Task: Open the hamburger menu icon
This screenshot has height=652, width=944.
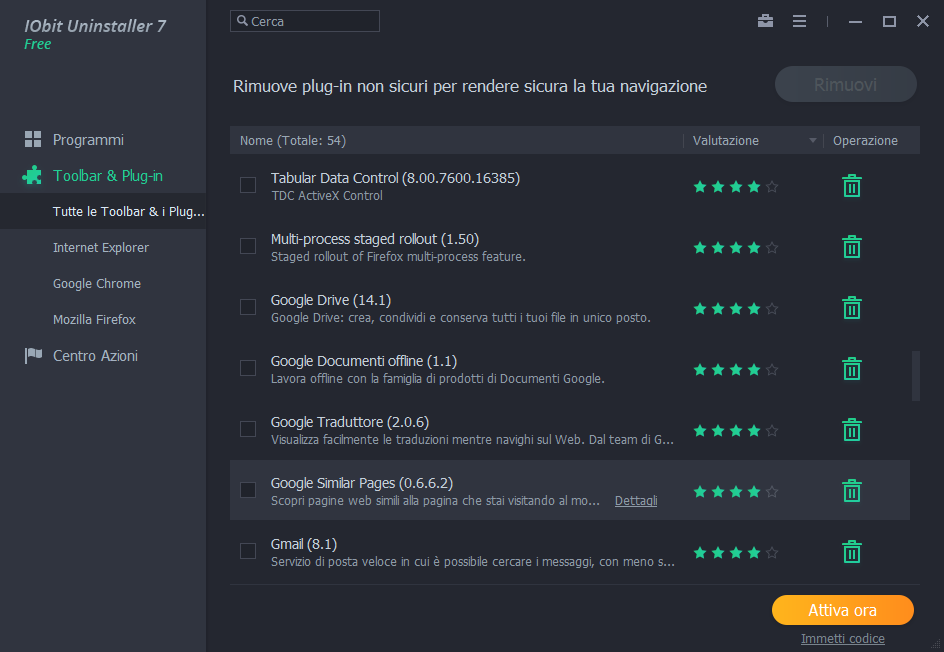Action: coord(799,21)
